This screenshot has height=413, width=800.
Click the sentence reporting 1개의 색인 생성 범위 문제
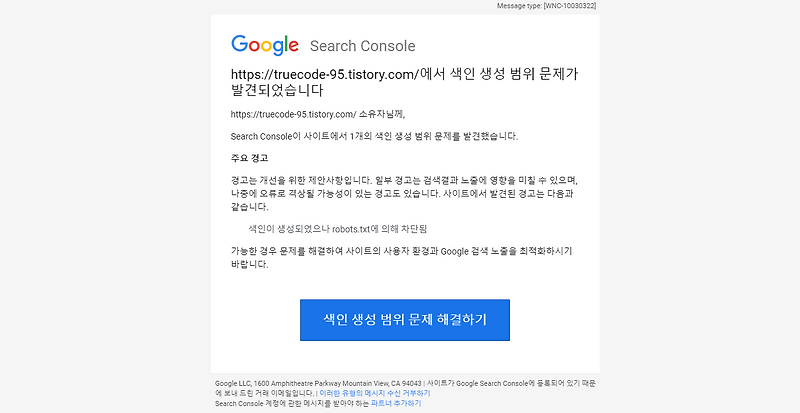point(374,136)
